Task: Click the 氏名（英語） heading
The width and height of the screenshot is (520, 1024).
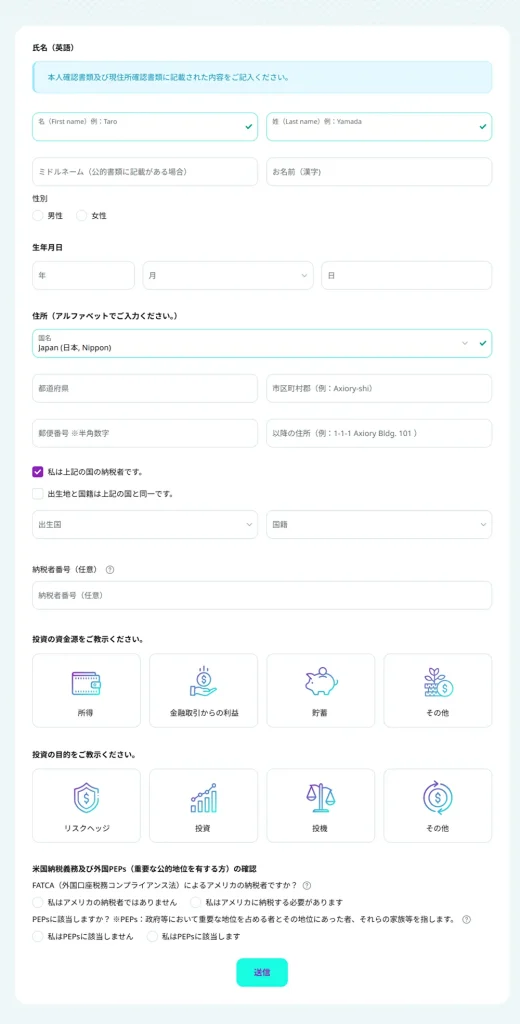Action: point(53,48)
